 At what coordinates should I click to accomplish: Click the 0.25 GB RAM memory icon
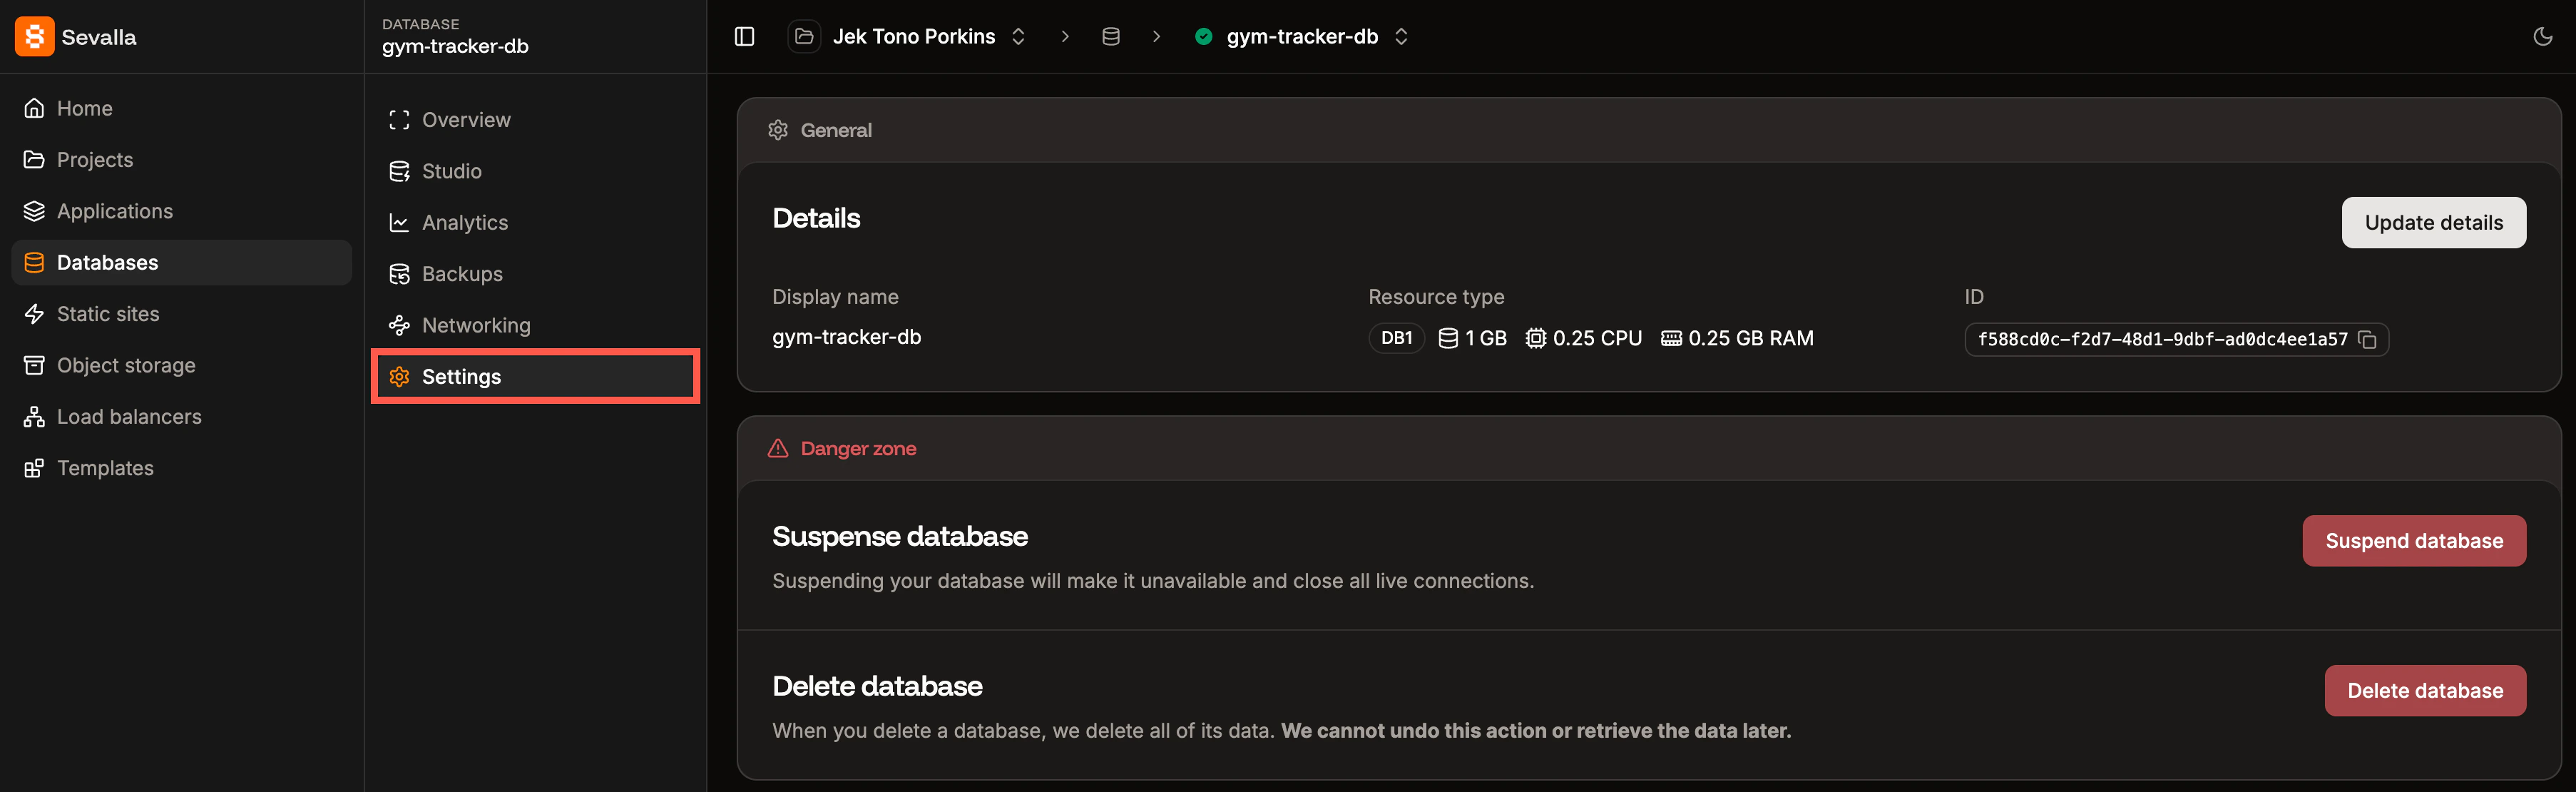(x=1671, y=339)
